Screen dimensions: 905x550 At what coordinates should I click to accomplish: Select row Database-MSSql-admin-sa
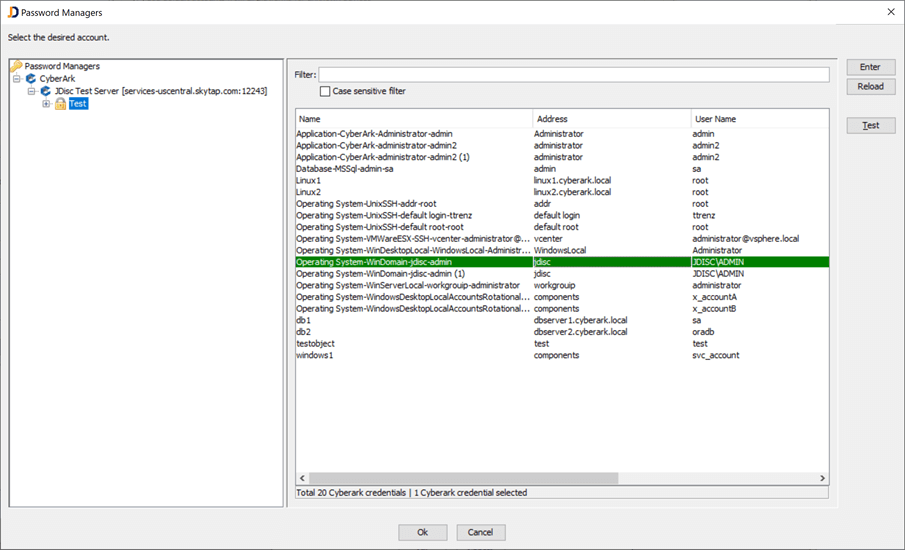[x=562, y=169]
